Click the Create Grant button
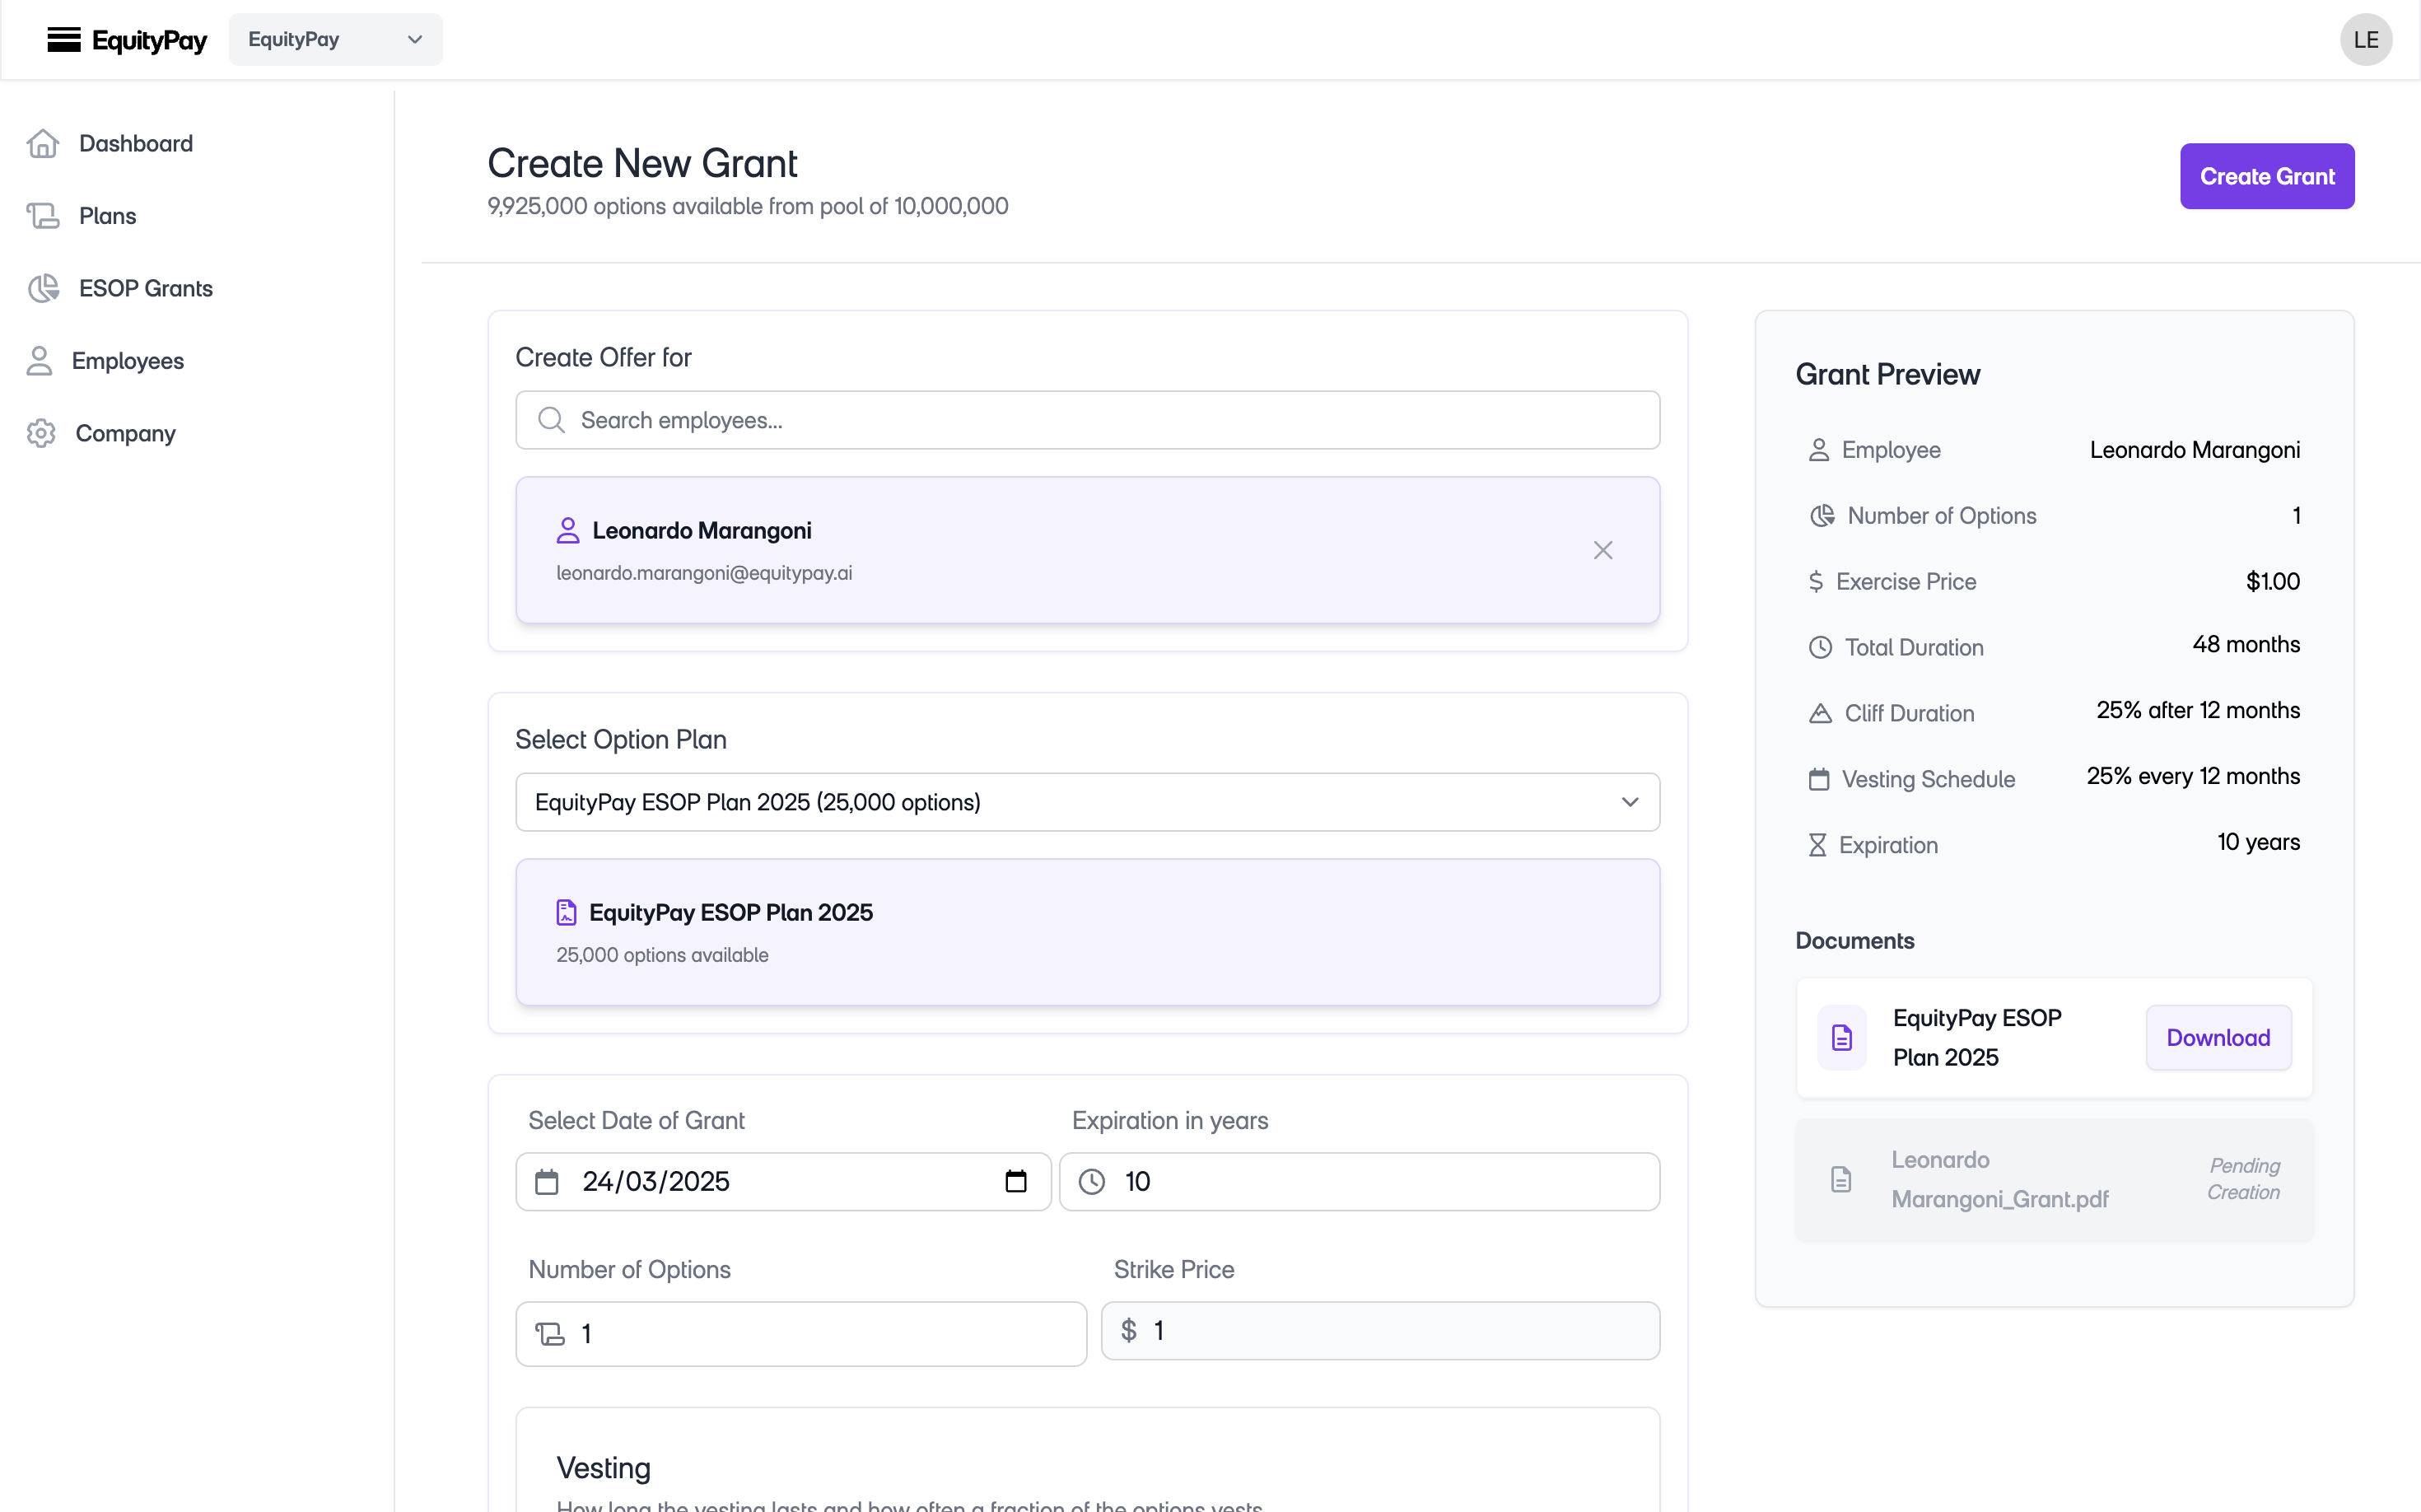The image size is (2421, 1512). pyautogui.click(x=2267, y=176)
